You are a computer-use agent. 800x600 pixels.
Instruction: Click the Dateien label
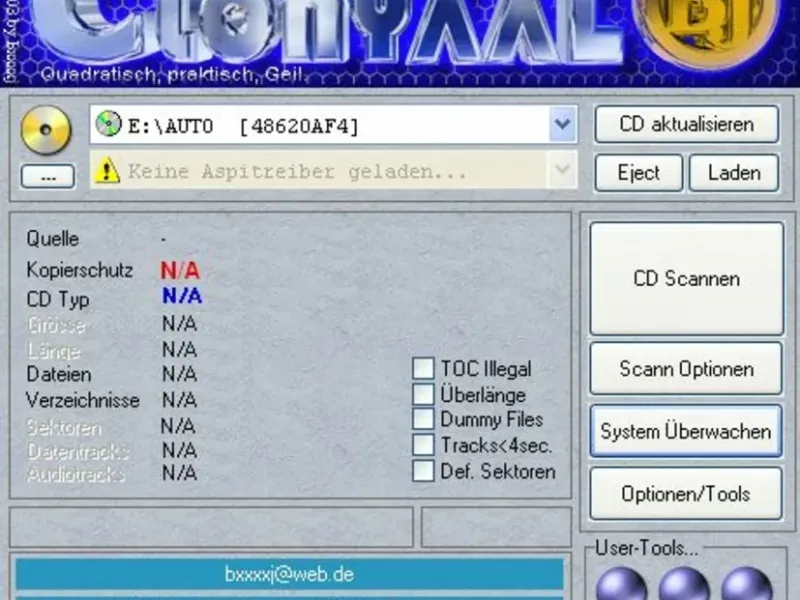click(x=59, y=374)
